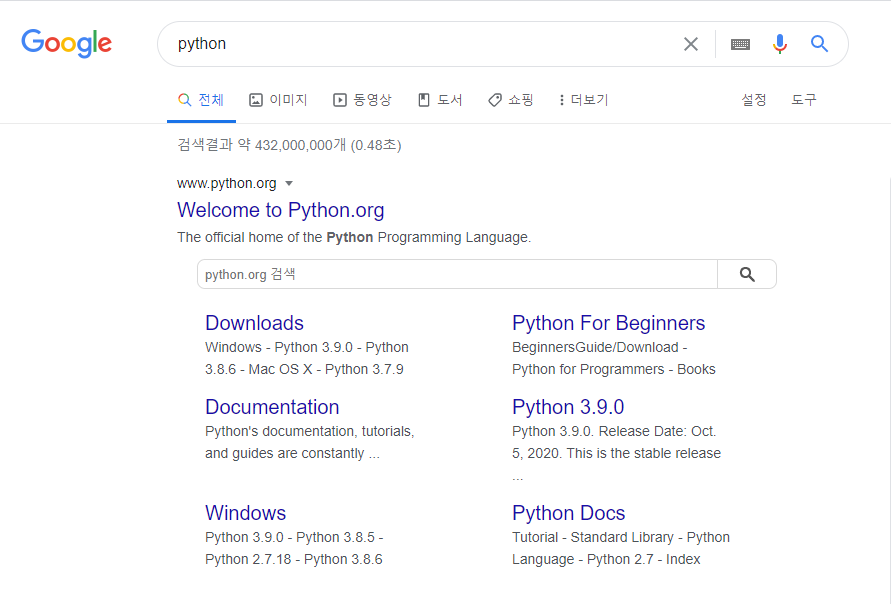891x604 pixels.
Task: Open the Downloads sitelink
Action: (255, 323)
